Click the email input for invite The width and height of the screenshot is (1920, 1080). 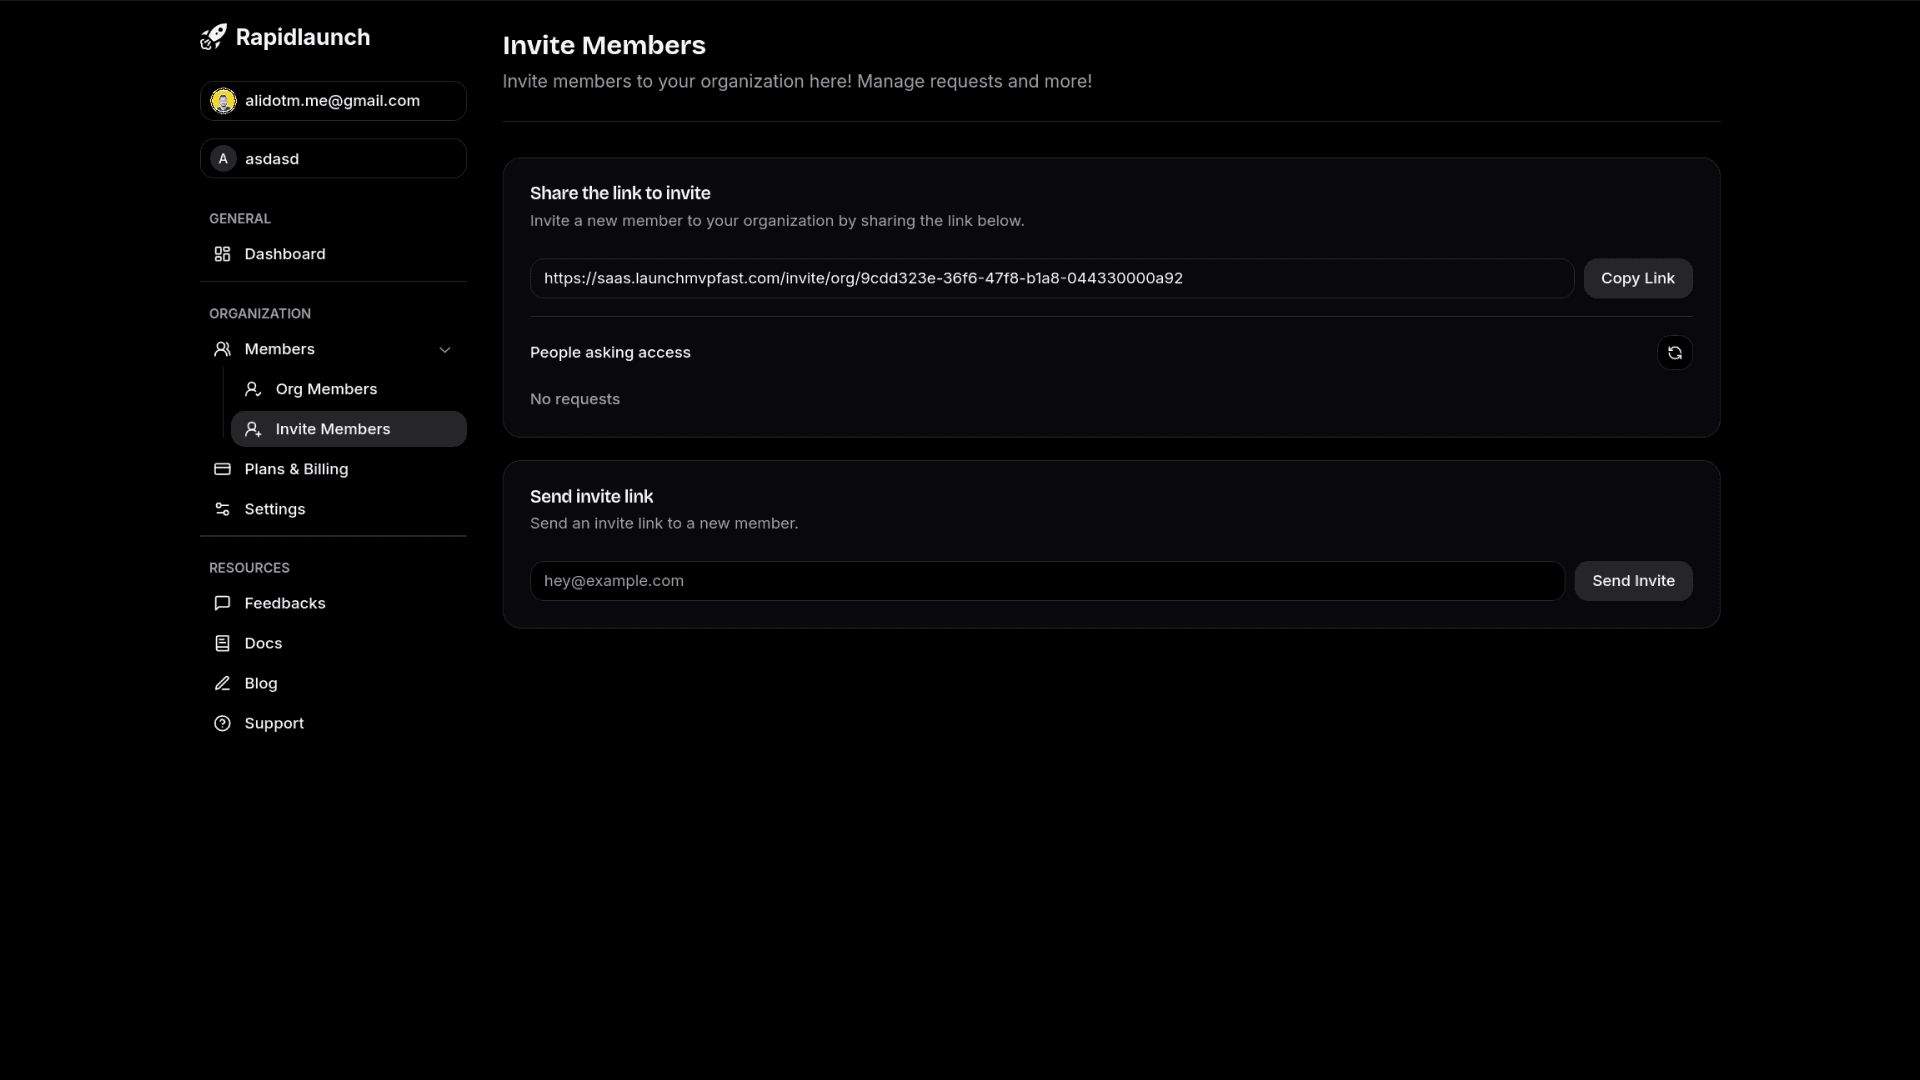1046,581
